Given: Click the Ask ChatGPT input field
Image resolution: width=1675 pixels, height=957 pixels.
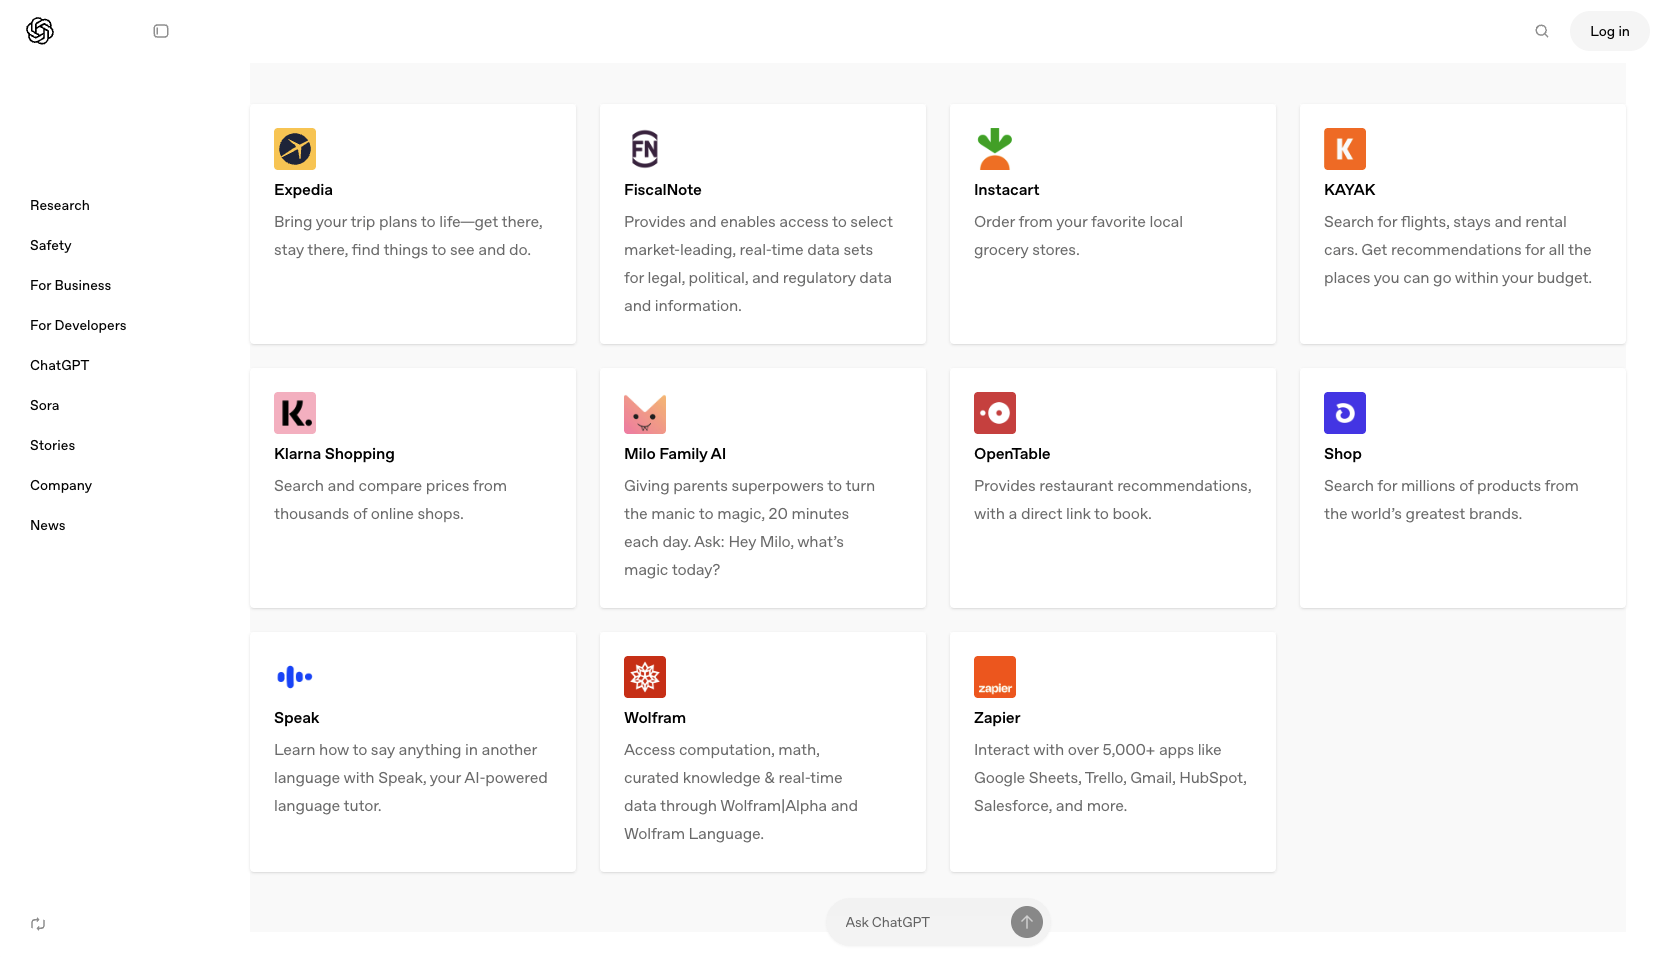Looking at the screenshot, I should coord(910,921).
